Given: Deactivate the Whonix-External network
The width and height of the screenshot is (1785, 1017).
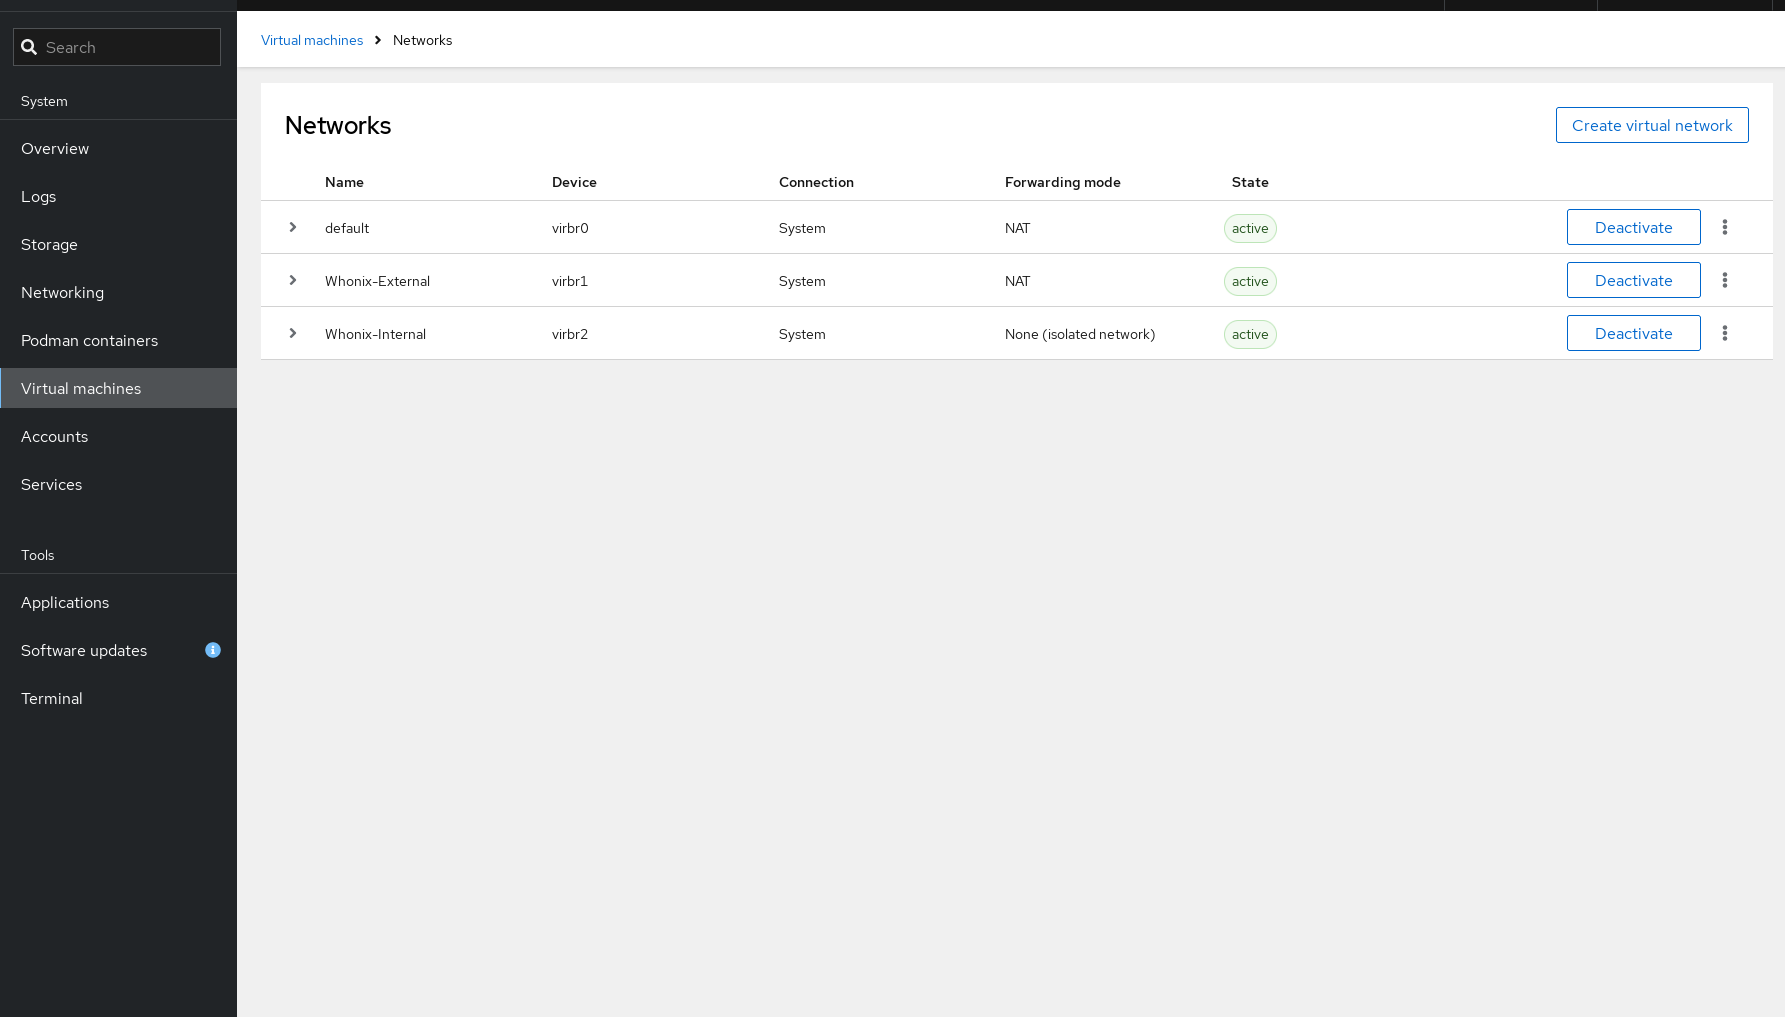Looking at the screenshot, I should click(x=1633, y=280).
